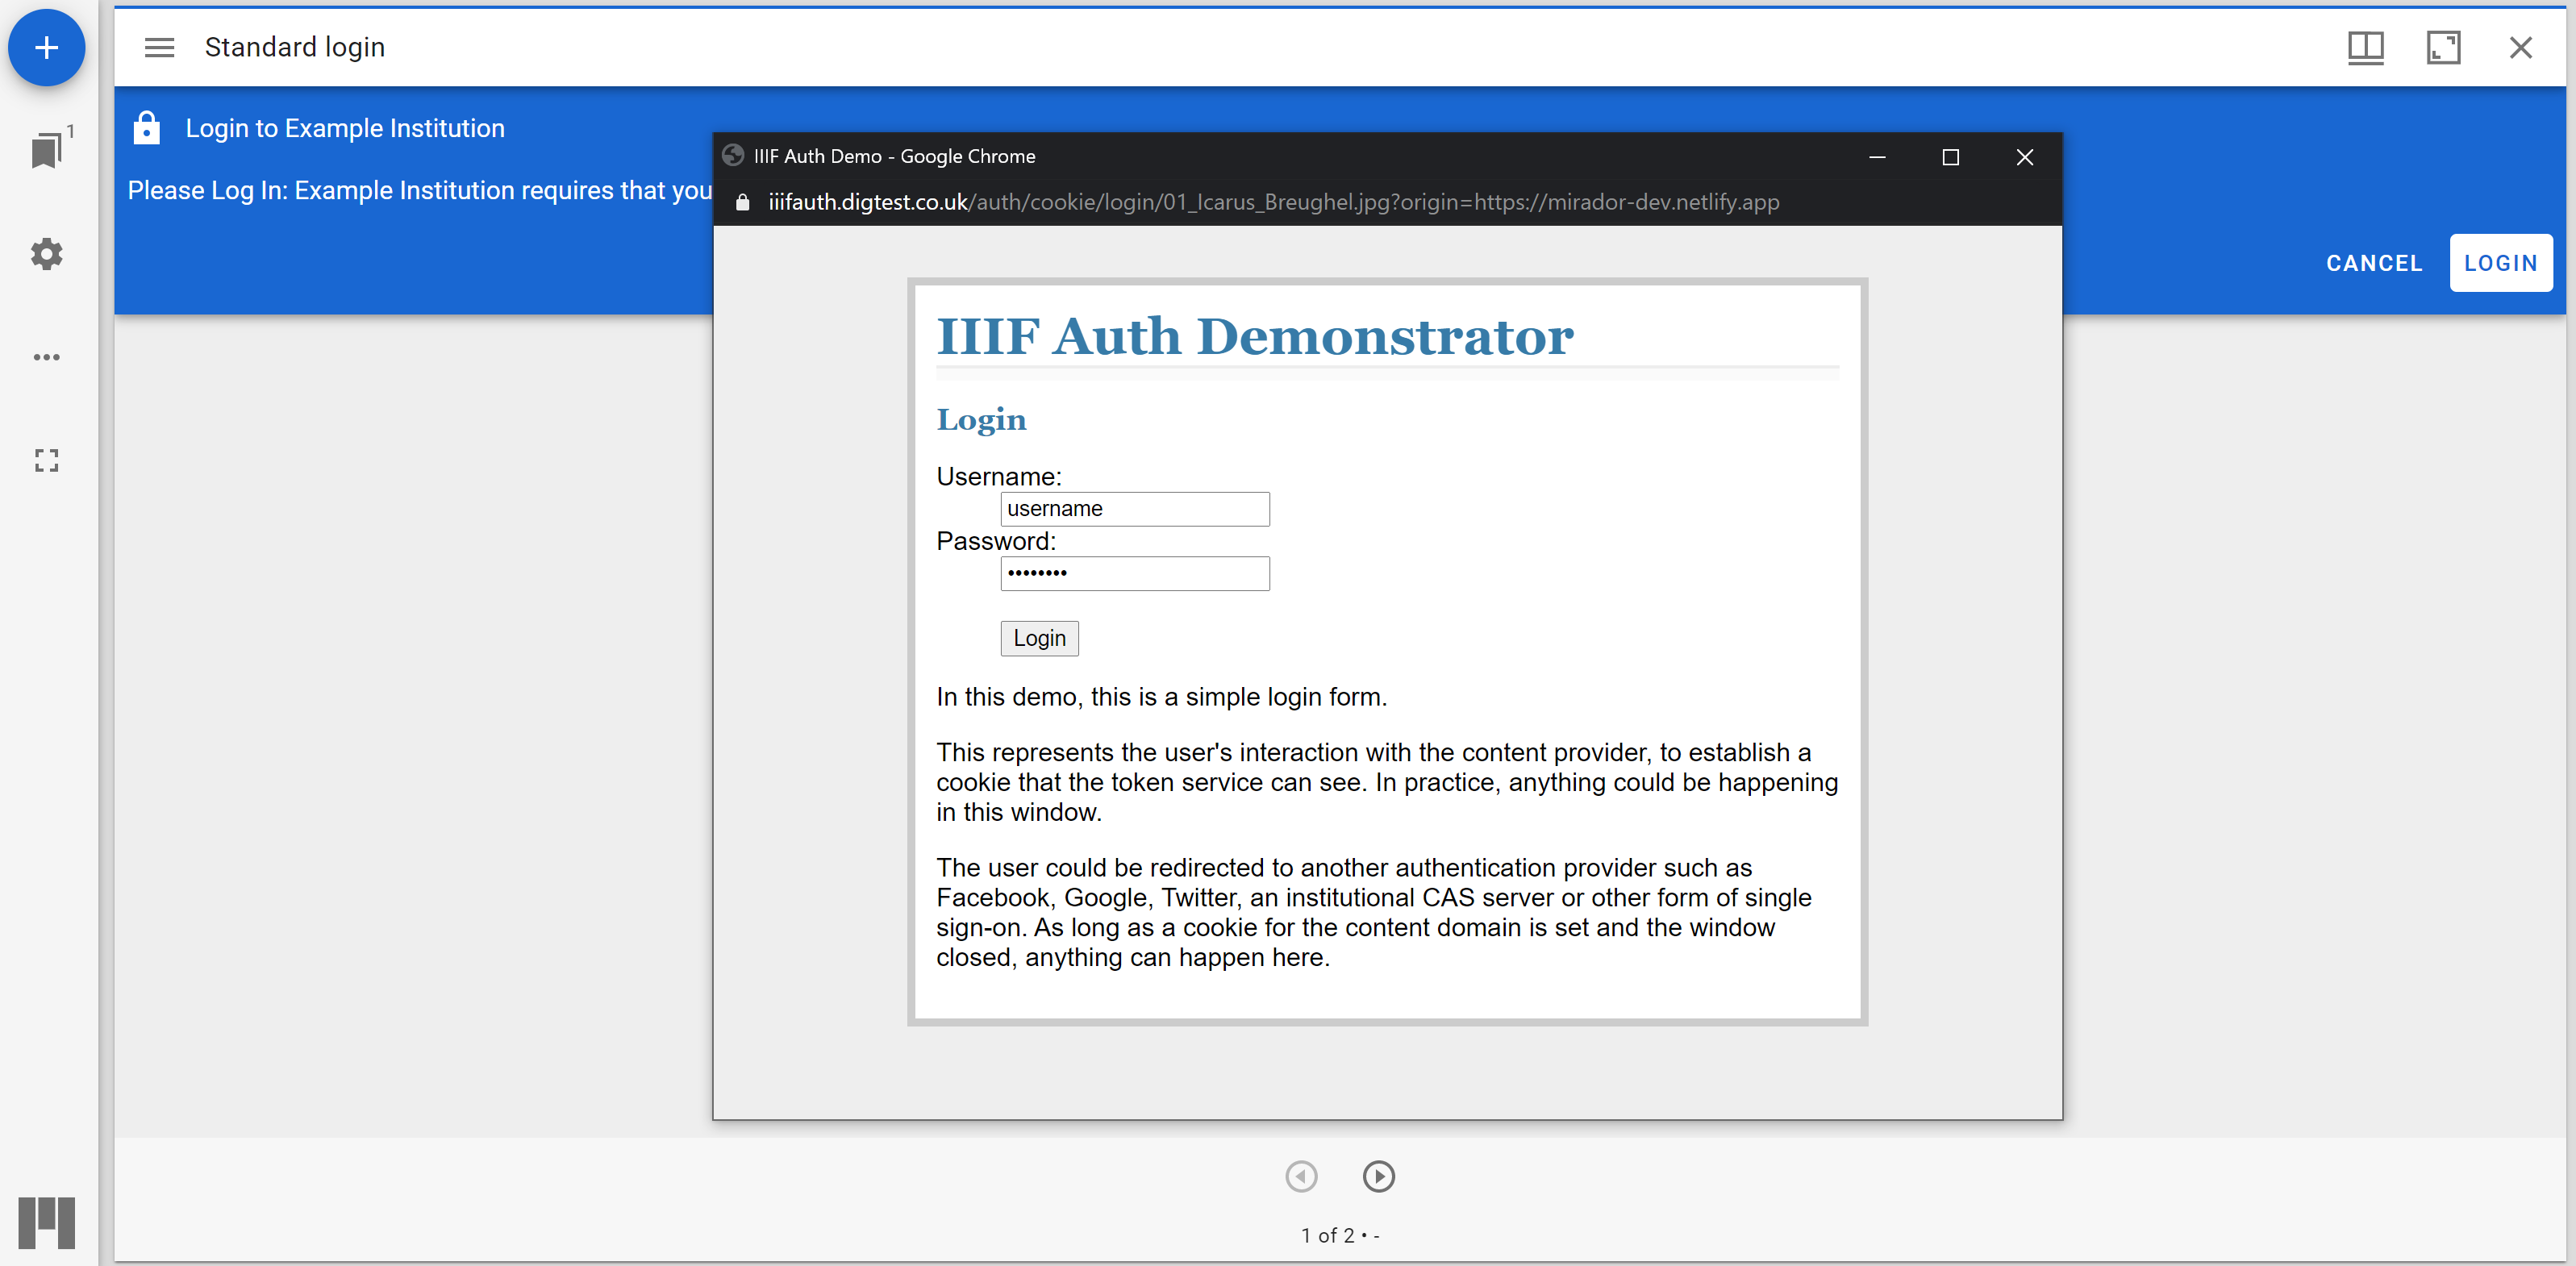2576x1266 pixels.
Task: Click the Standard login title bar
Action: (x=295, y=47)
